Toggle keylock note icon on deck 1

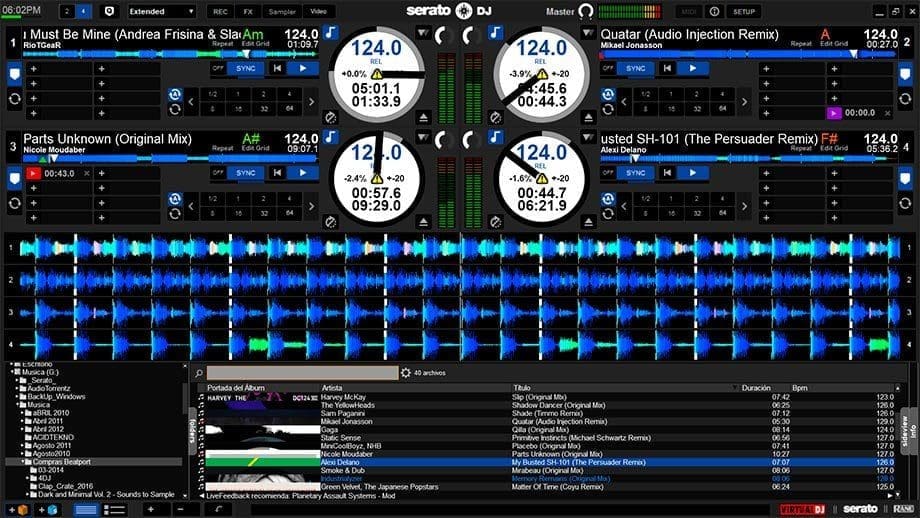point(331,32)
